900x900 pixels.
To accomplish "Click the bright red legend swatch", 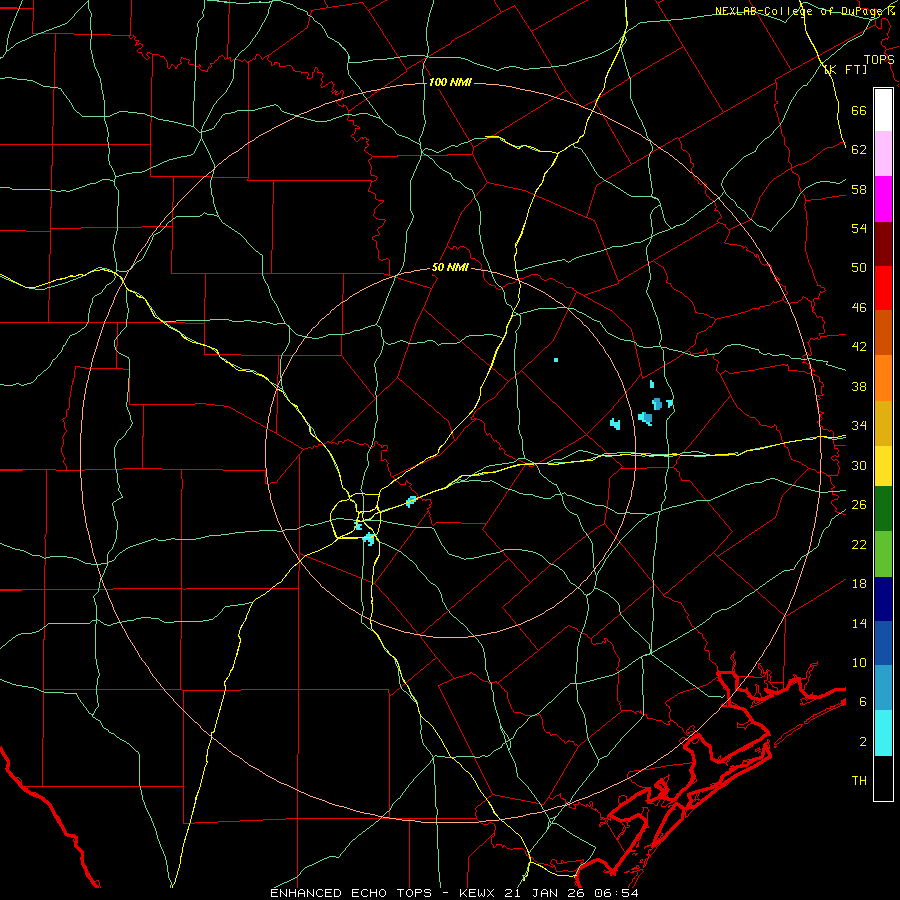I will [883, 288].
